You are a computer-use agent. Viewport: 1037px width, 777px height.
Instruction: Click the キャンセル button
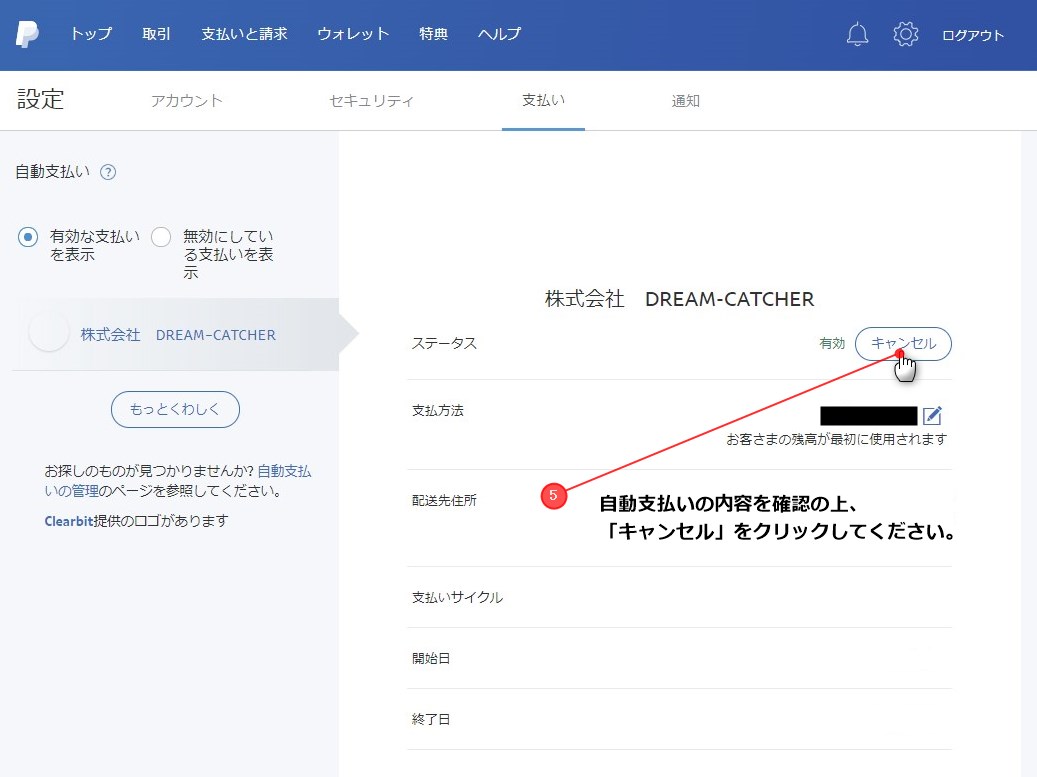(903, 344)
